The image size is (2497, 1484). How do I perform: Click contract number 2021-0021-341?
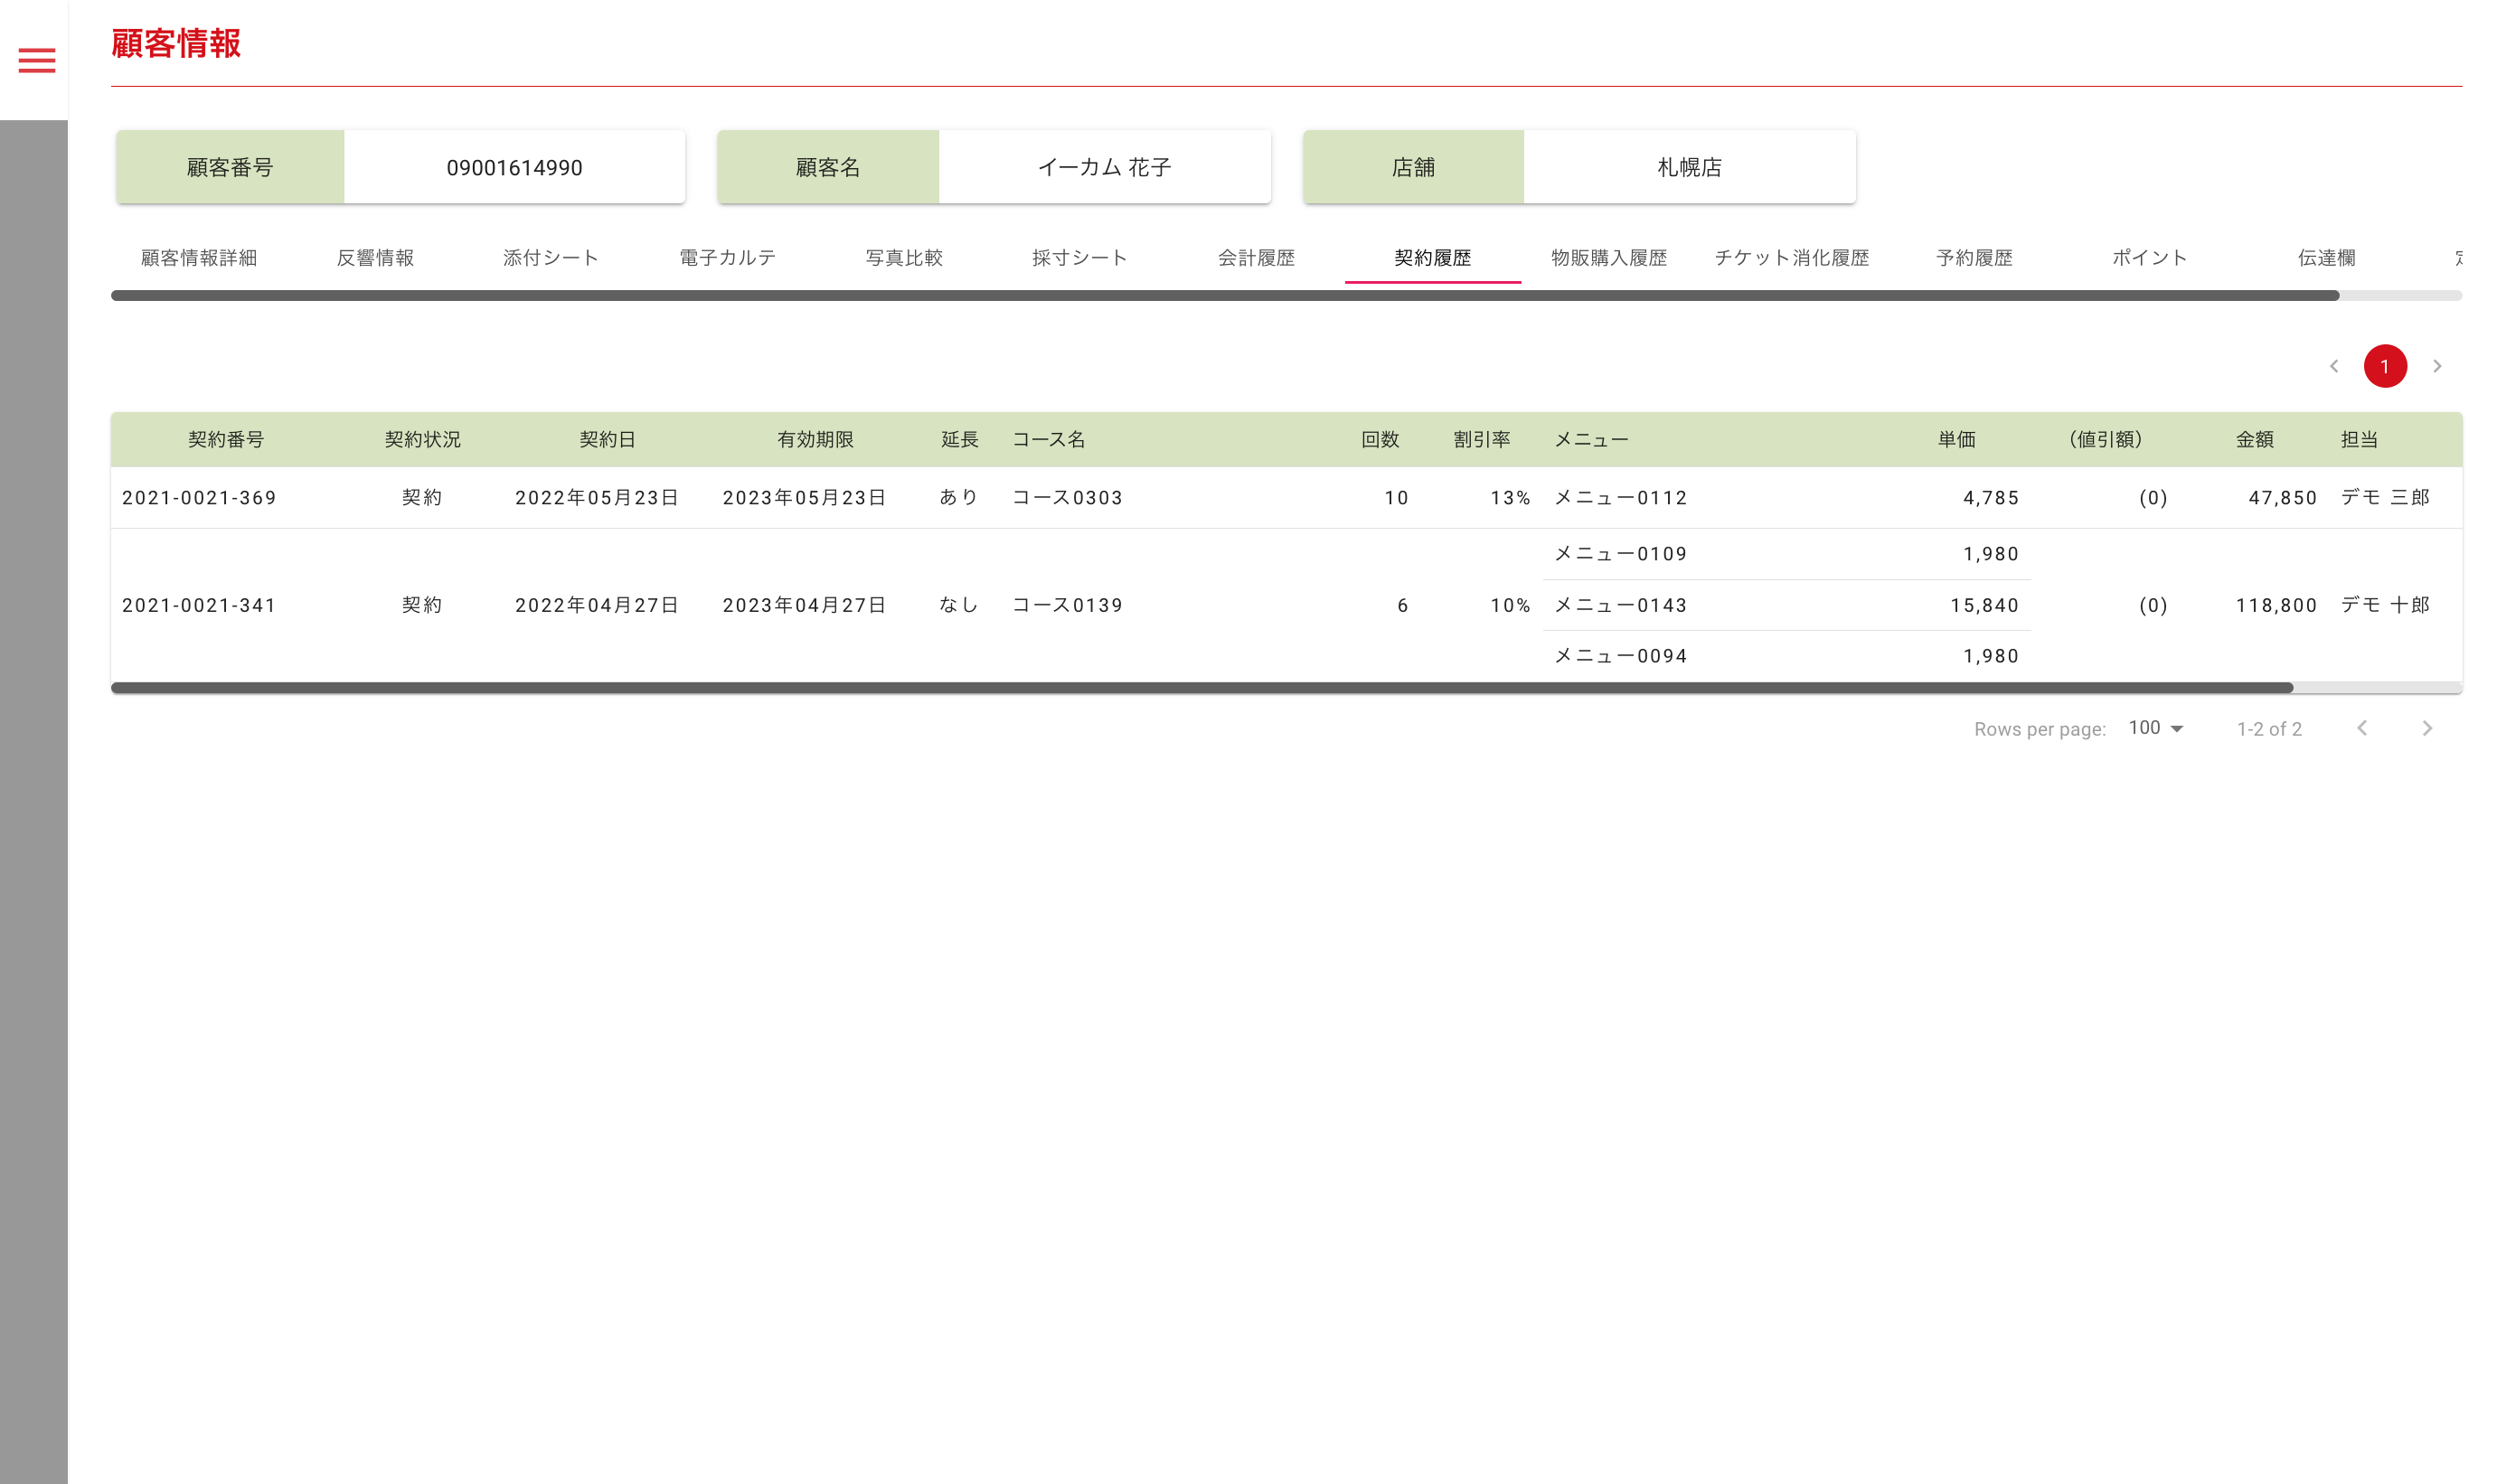coord(199,605)
